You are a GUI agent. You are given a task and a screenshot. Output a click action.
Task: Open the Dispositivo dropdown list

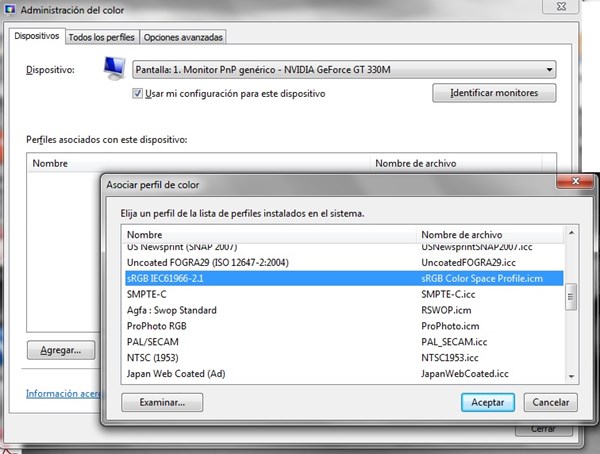[x=344, y=70]
